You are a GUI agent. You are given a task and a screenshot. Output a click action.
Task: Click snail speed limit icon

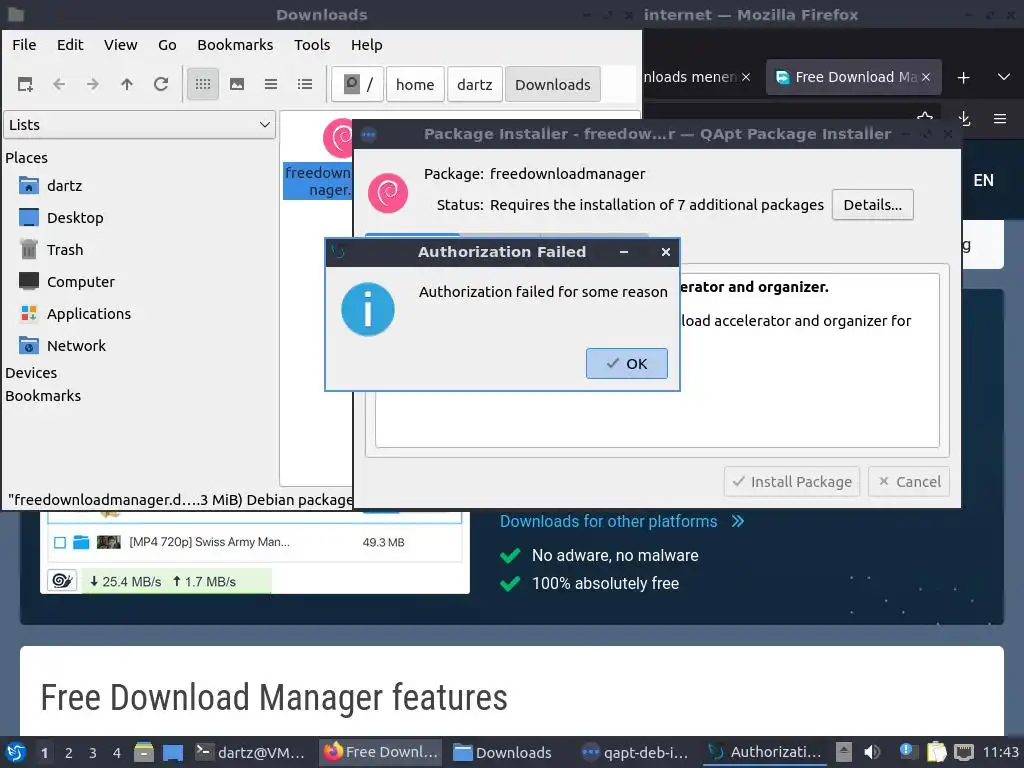pos(63,581)
